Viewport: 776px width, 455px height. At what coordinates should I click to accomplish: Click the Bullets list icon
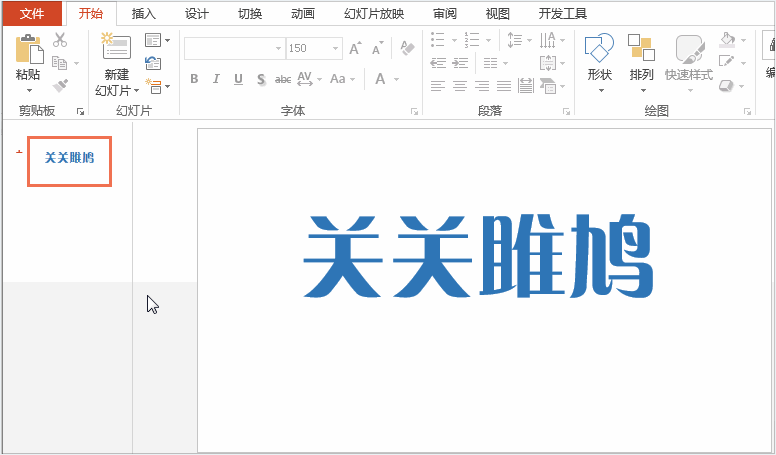[x=438, y=40]
